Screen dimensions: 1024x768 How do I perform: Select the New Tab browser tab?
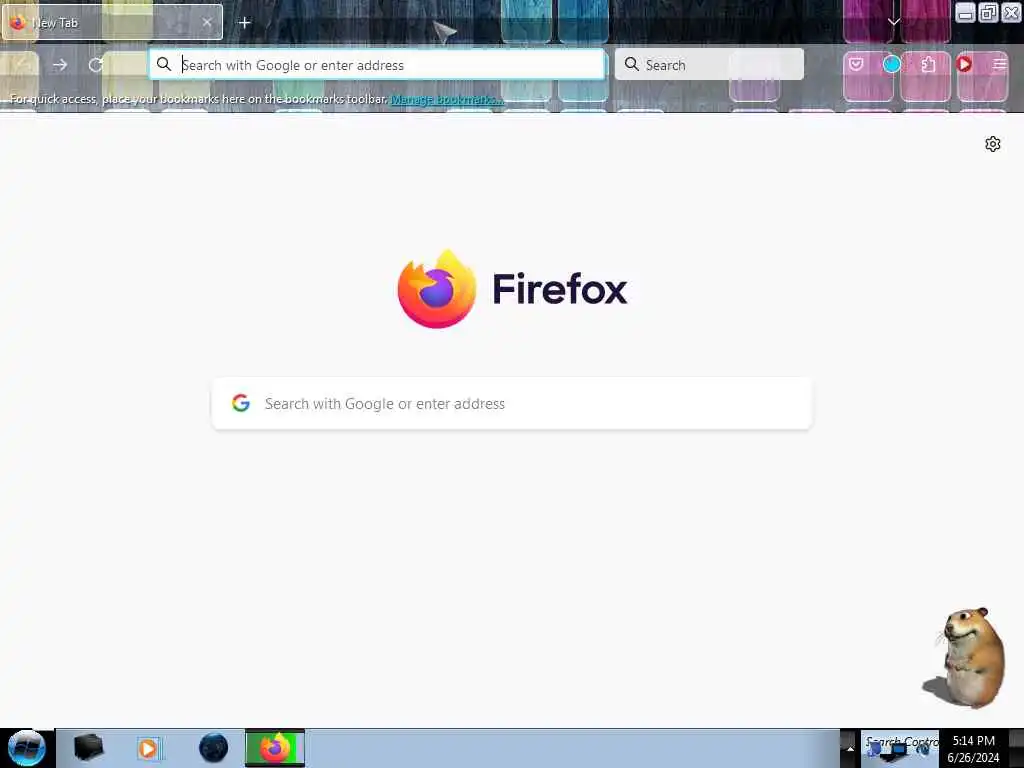pos(112,22)
